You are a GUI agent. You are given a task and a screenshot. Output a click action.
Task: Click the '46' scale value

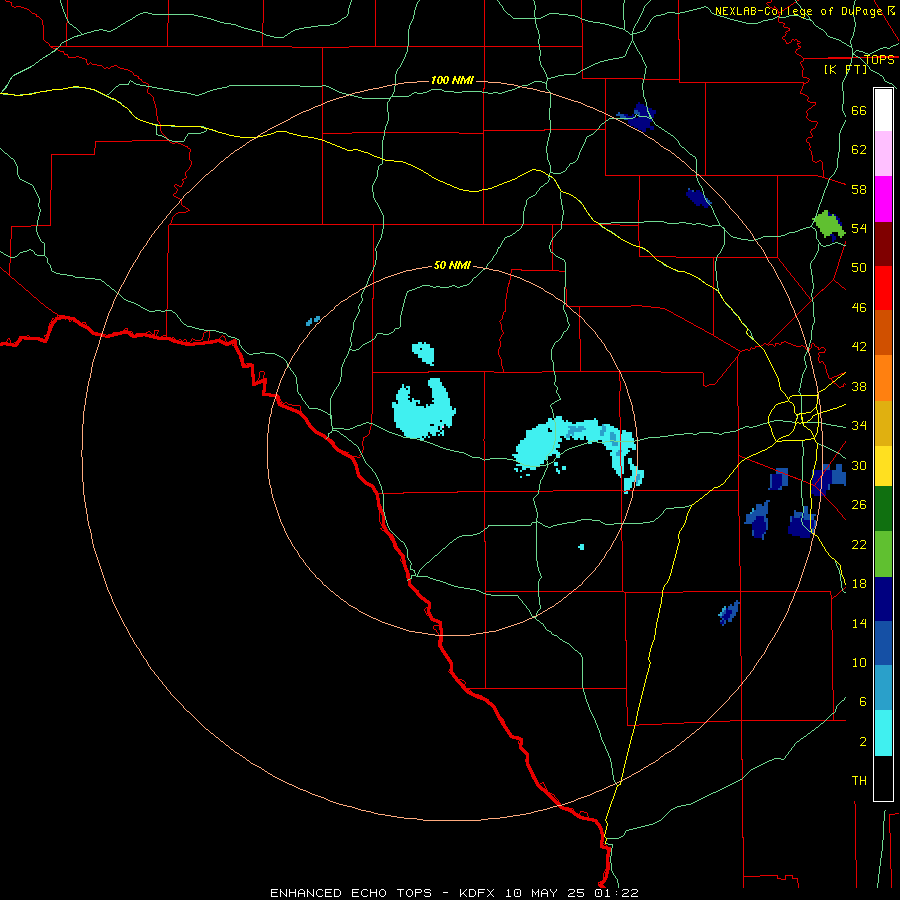pos(859,308)
